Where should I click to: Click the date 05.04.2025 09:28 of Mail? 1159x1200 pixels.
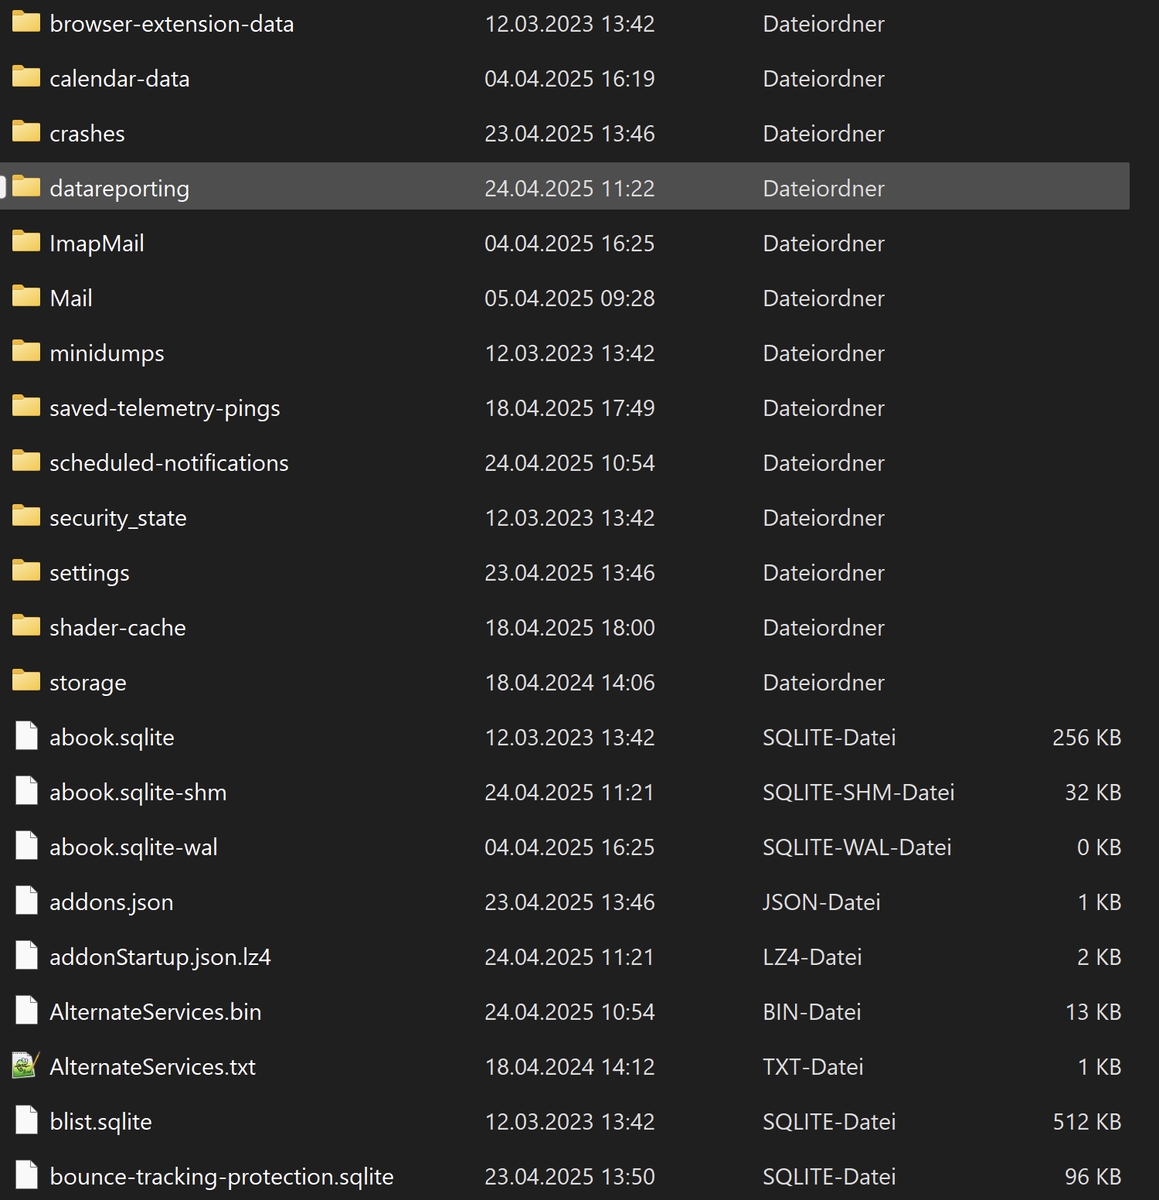[x=570, y=298]
